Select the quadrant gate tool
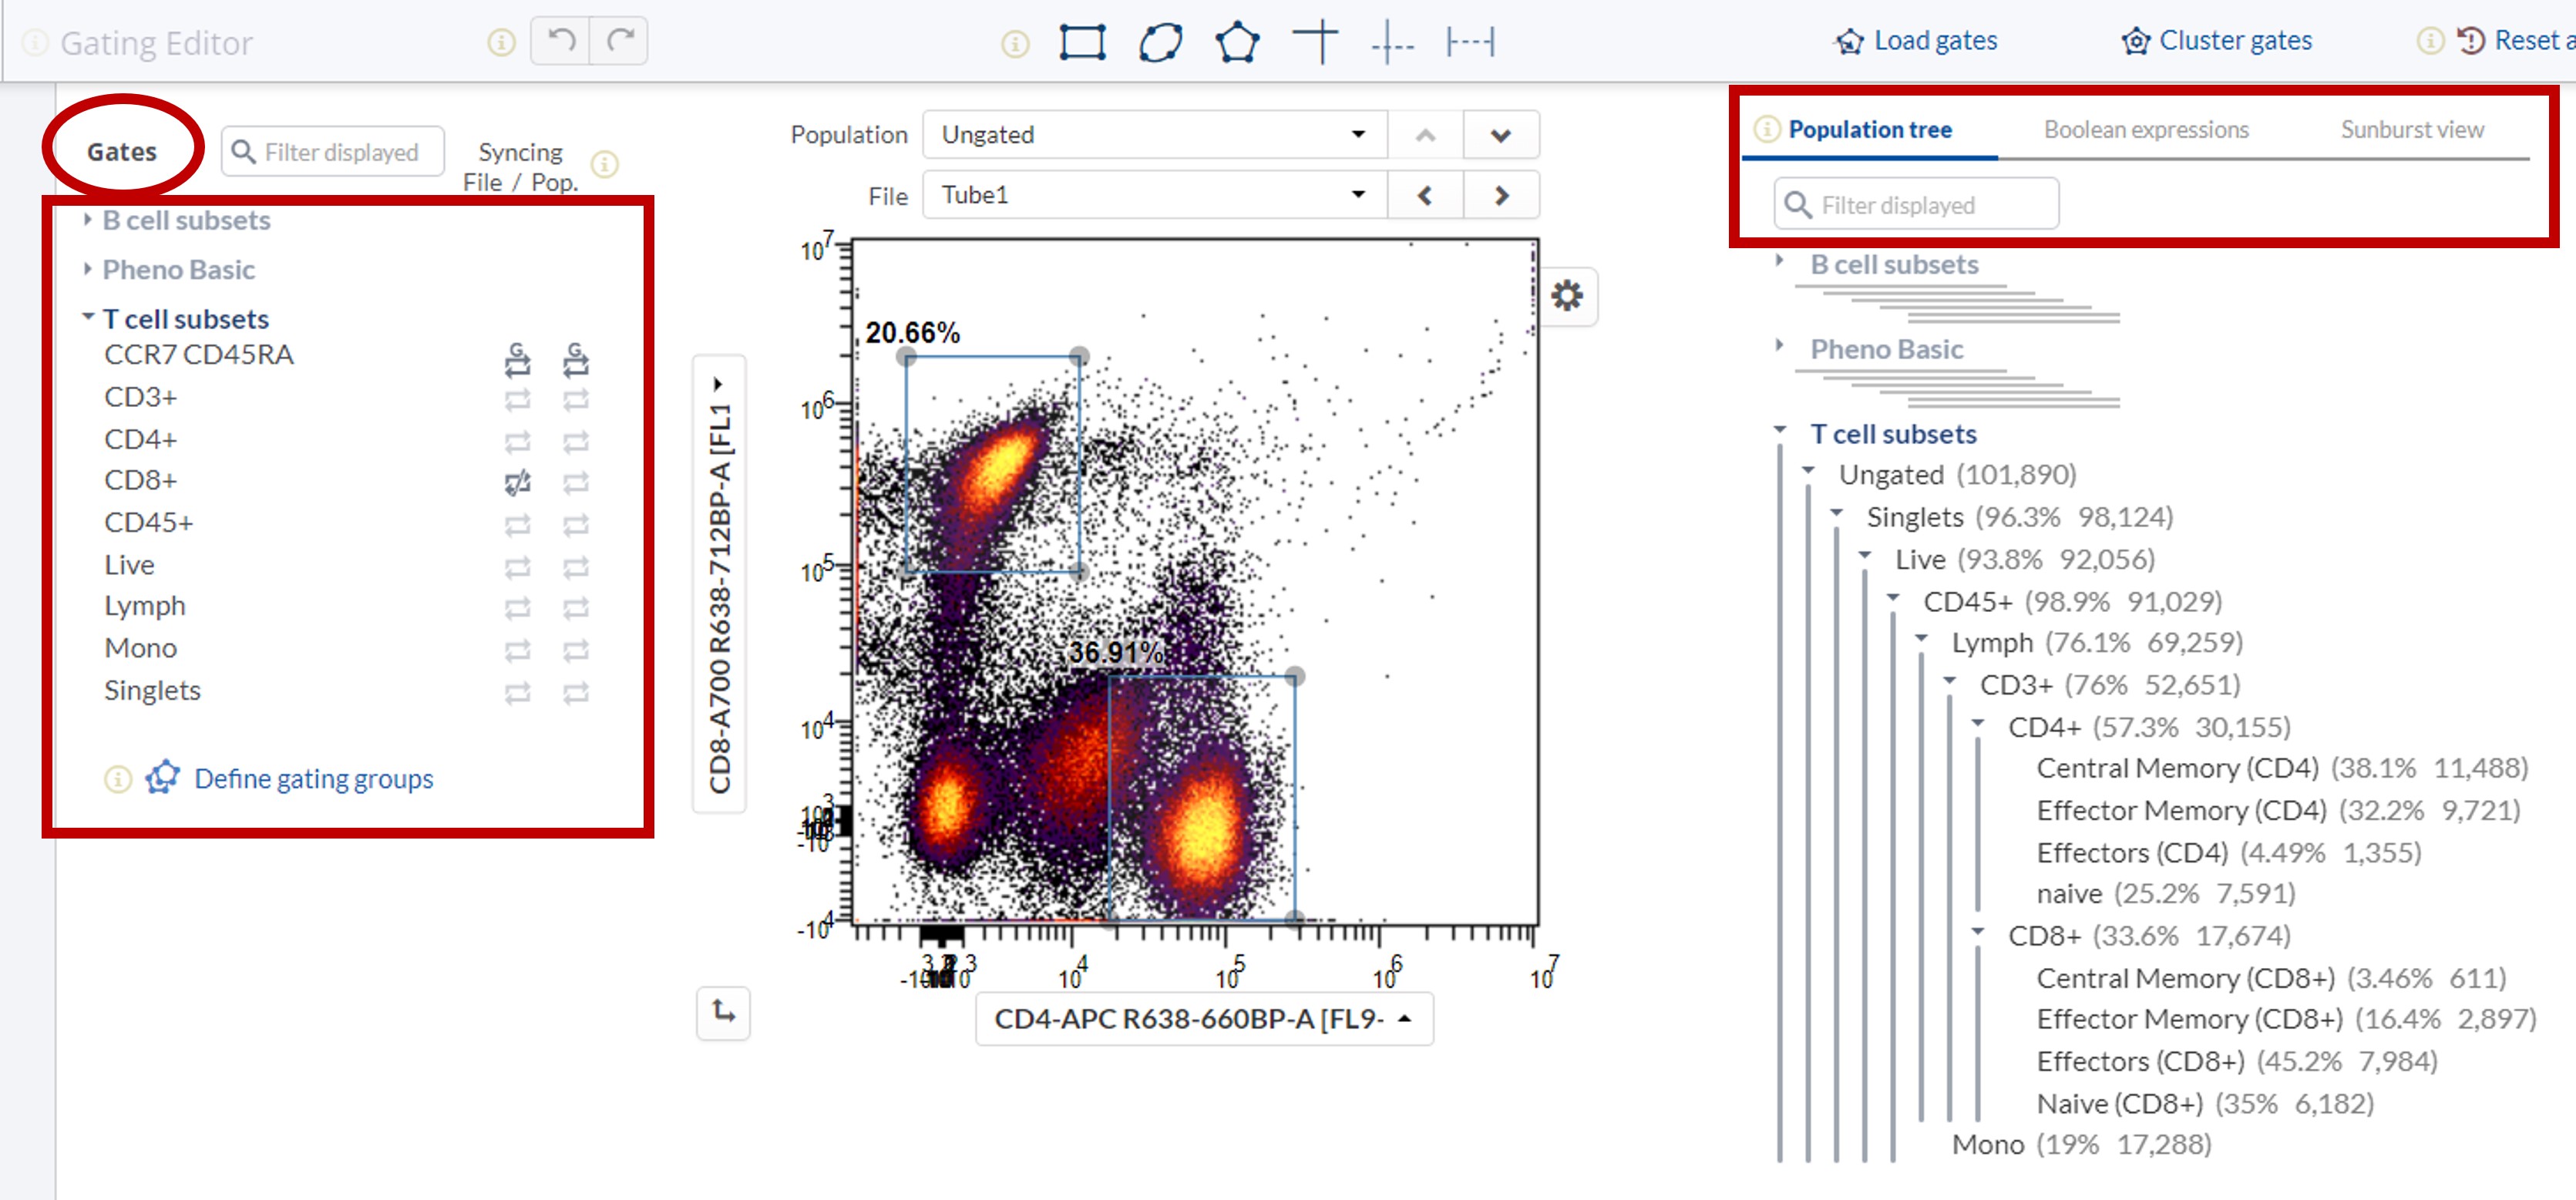2576x1200 pixels. pos(1315,42)
